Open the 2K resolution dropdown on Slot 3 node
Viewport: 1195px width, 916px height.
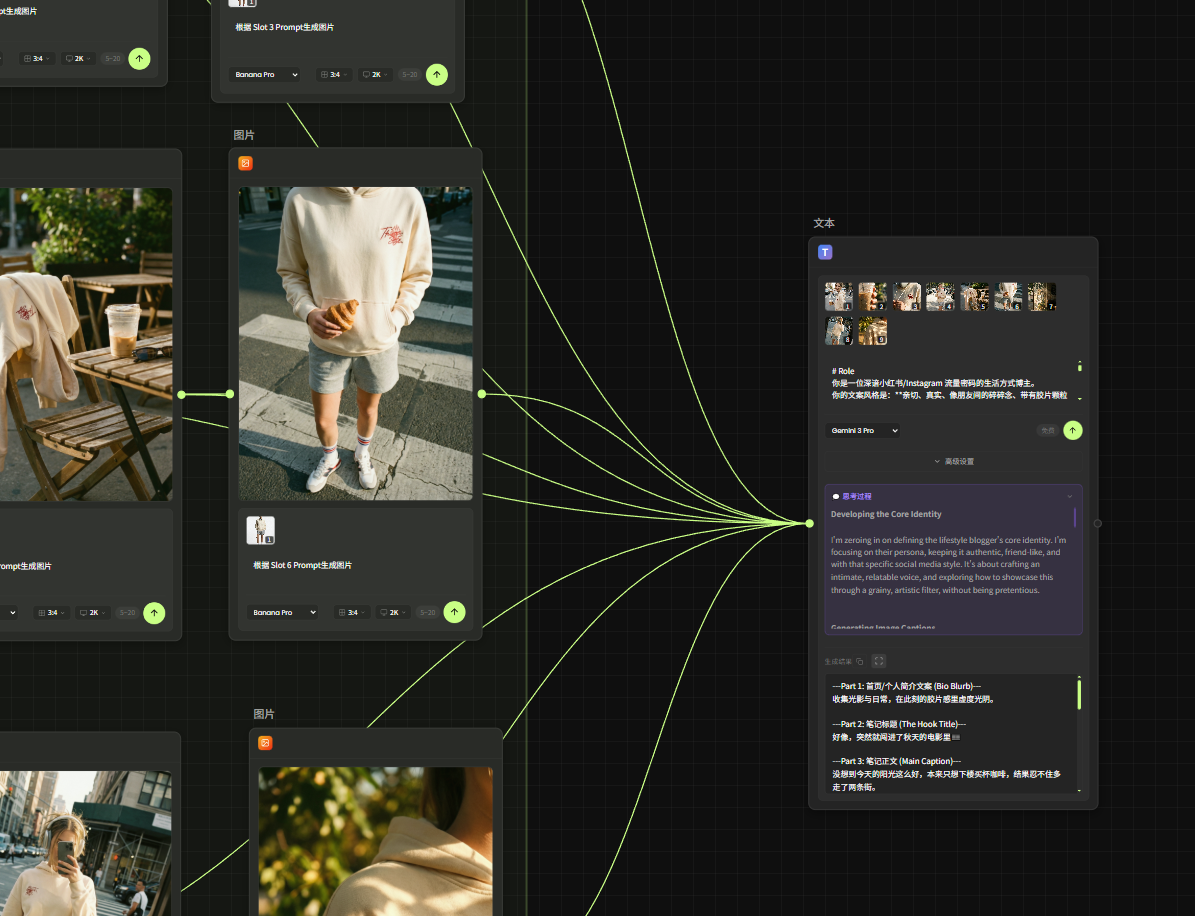[375, 74]
